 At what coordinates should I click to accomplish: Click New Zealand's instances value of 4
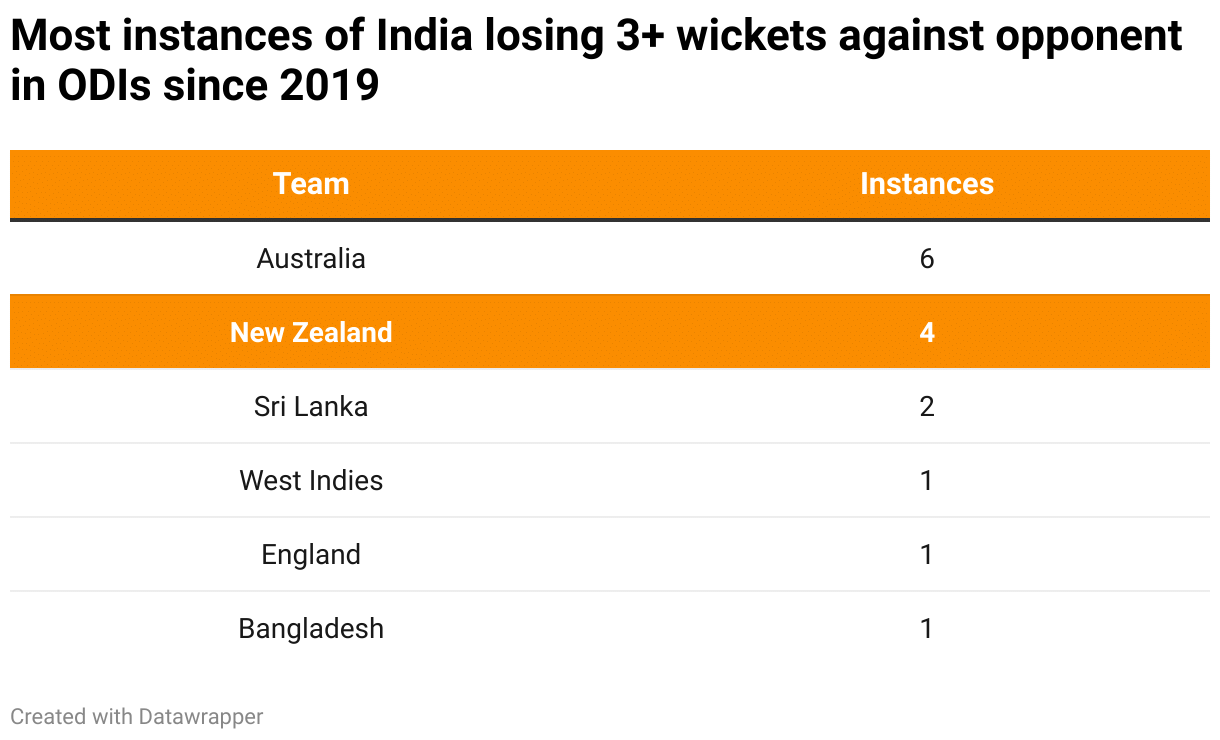point(926,333)
